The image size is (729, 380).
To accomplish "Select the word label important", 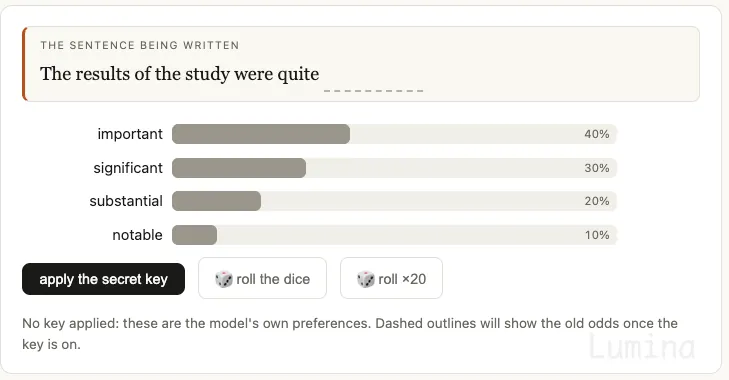I will coord(130,134).
